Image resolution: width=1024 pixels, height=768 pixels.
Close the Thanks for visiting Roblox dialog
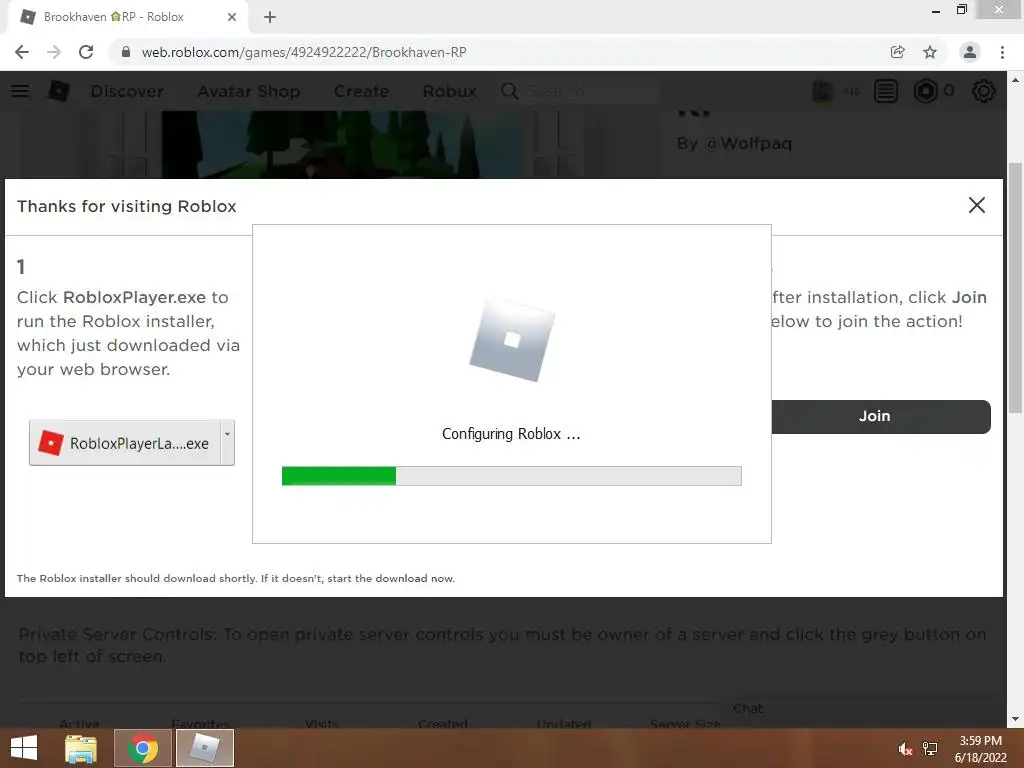[976, 205]
